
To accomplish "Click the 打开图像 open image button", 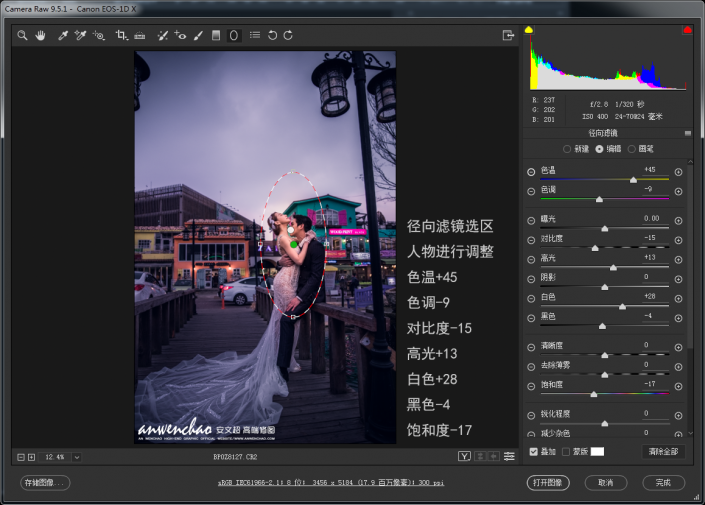I will 548,483.
